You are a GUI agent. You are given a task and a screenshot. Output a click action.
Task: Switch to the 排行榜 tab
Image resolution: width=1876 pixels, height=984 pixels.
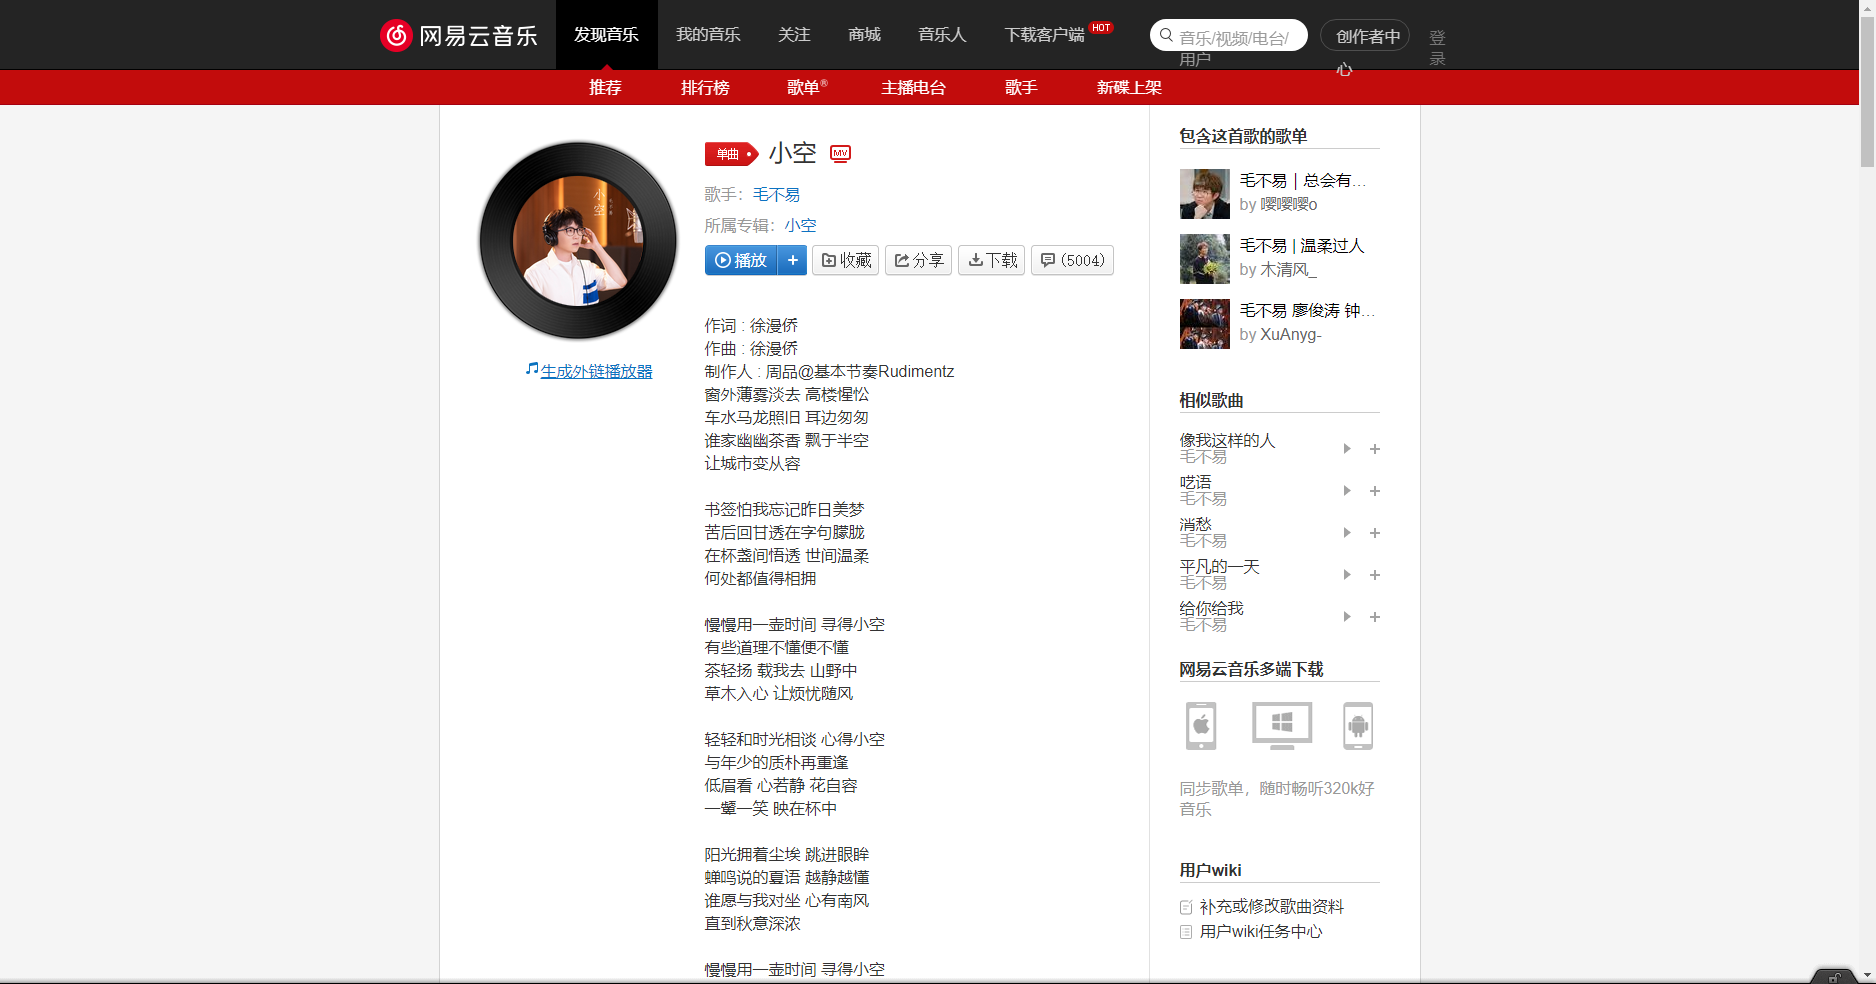(705, 87)
